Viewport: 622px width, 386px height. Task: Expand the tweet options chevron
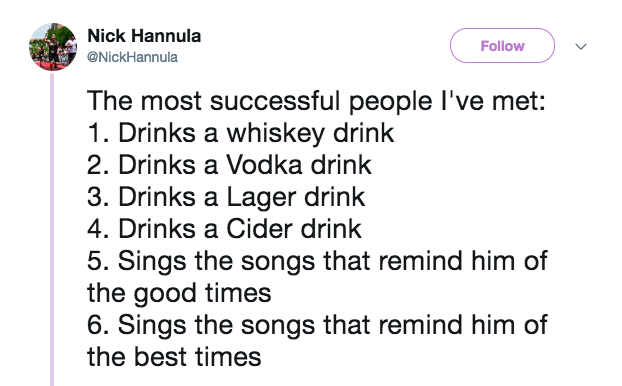(581, 47)
